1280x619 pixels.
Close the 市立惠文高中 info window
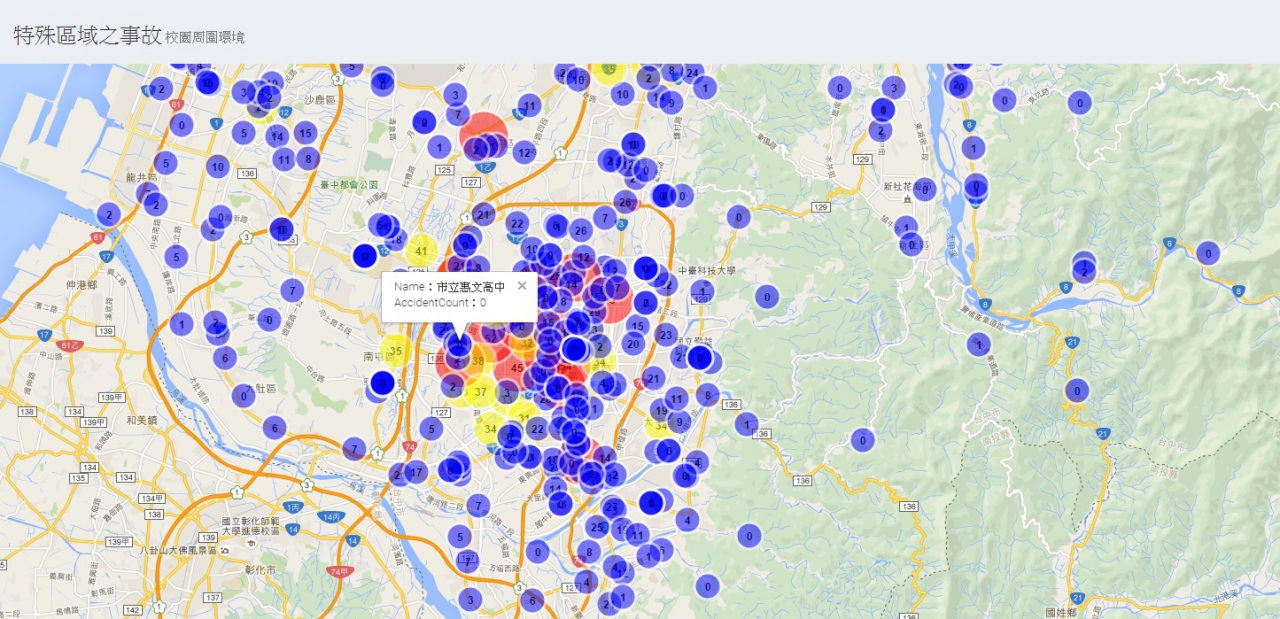coord(521,286)
